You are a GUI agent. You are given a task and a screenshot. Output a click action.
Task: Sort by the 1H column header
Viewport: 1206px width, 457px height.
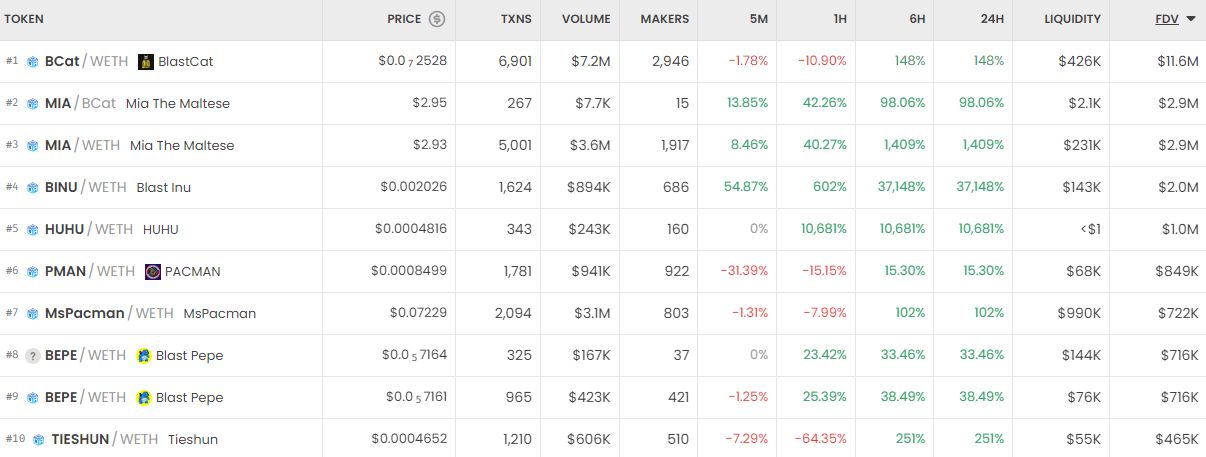click(x=838, y=19)
